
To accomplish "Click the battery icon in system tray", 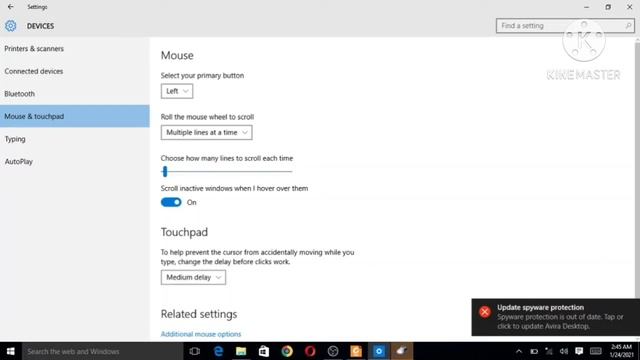I will tap(534, 351).
